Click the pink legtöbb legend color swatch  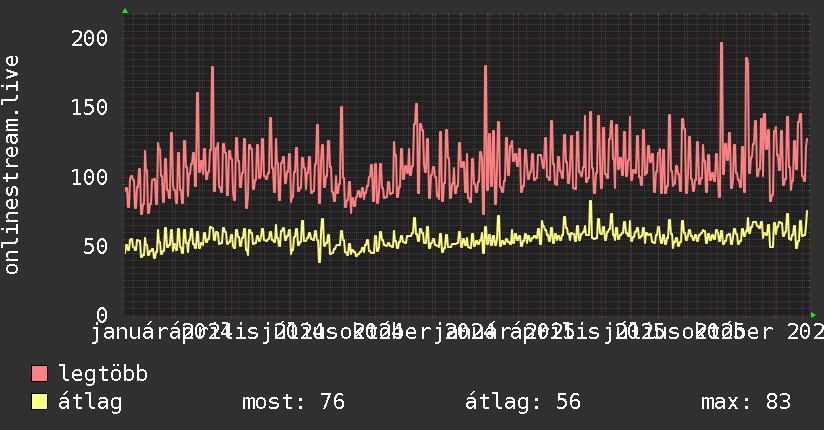pyautogui.click(x=39, y=374)
